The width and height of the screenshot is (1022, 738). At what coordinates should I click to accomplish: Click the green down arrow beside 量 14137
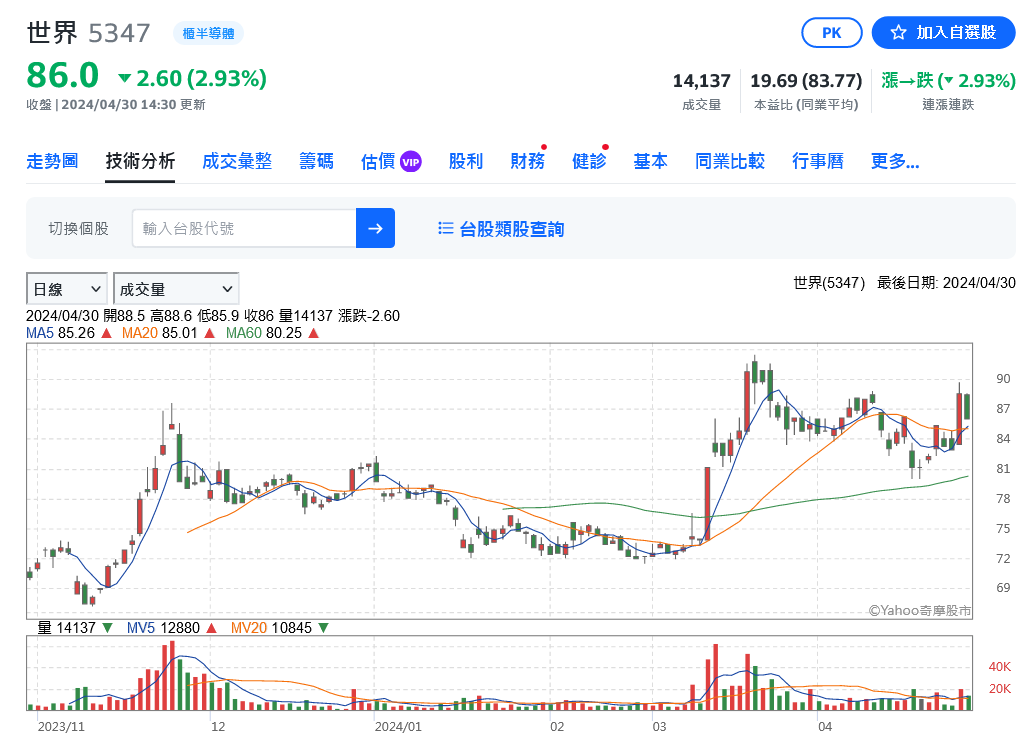click(108, 628)
